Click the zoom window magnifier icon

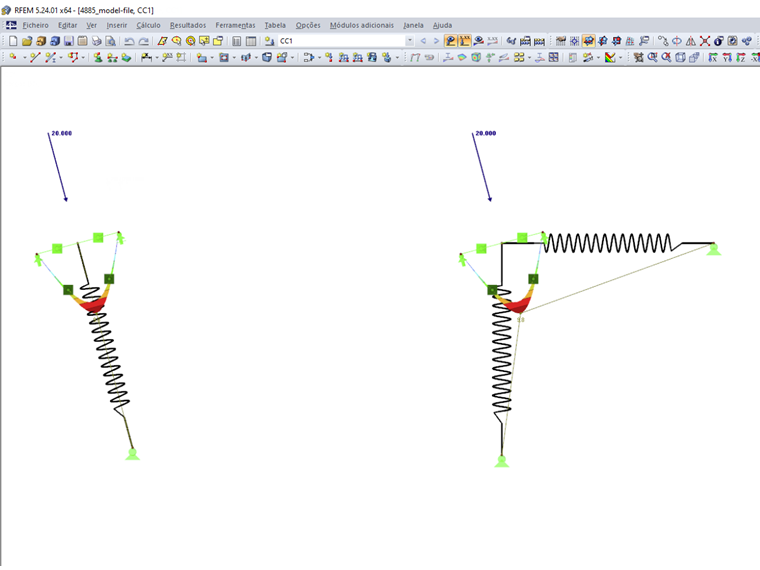(x=652, y=58)
